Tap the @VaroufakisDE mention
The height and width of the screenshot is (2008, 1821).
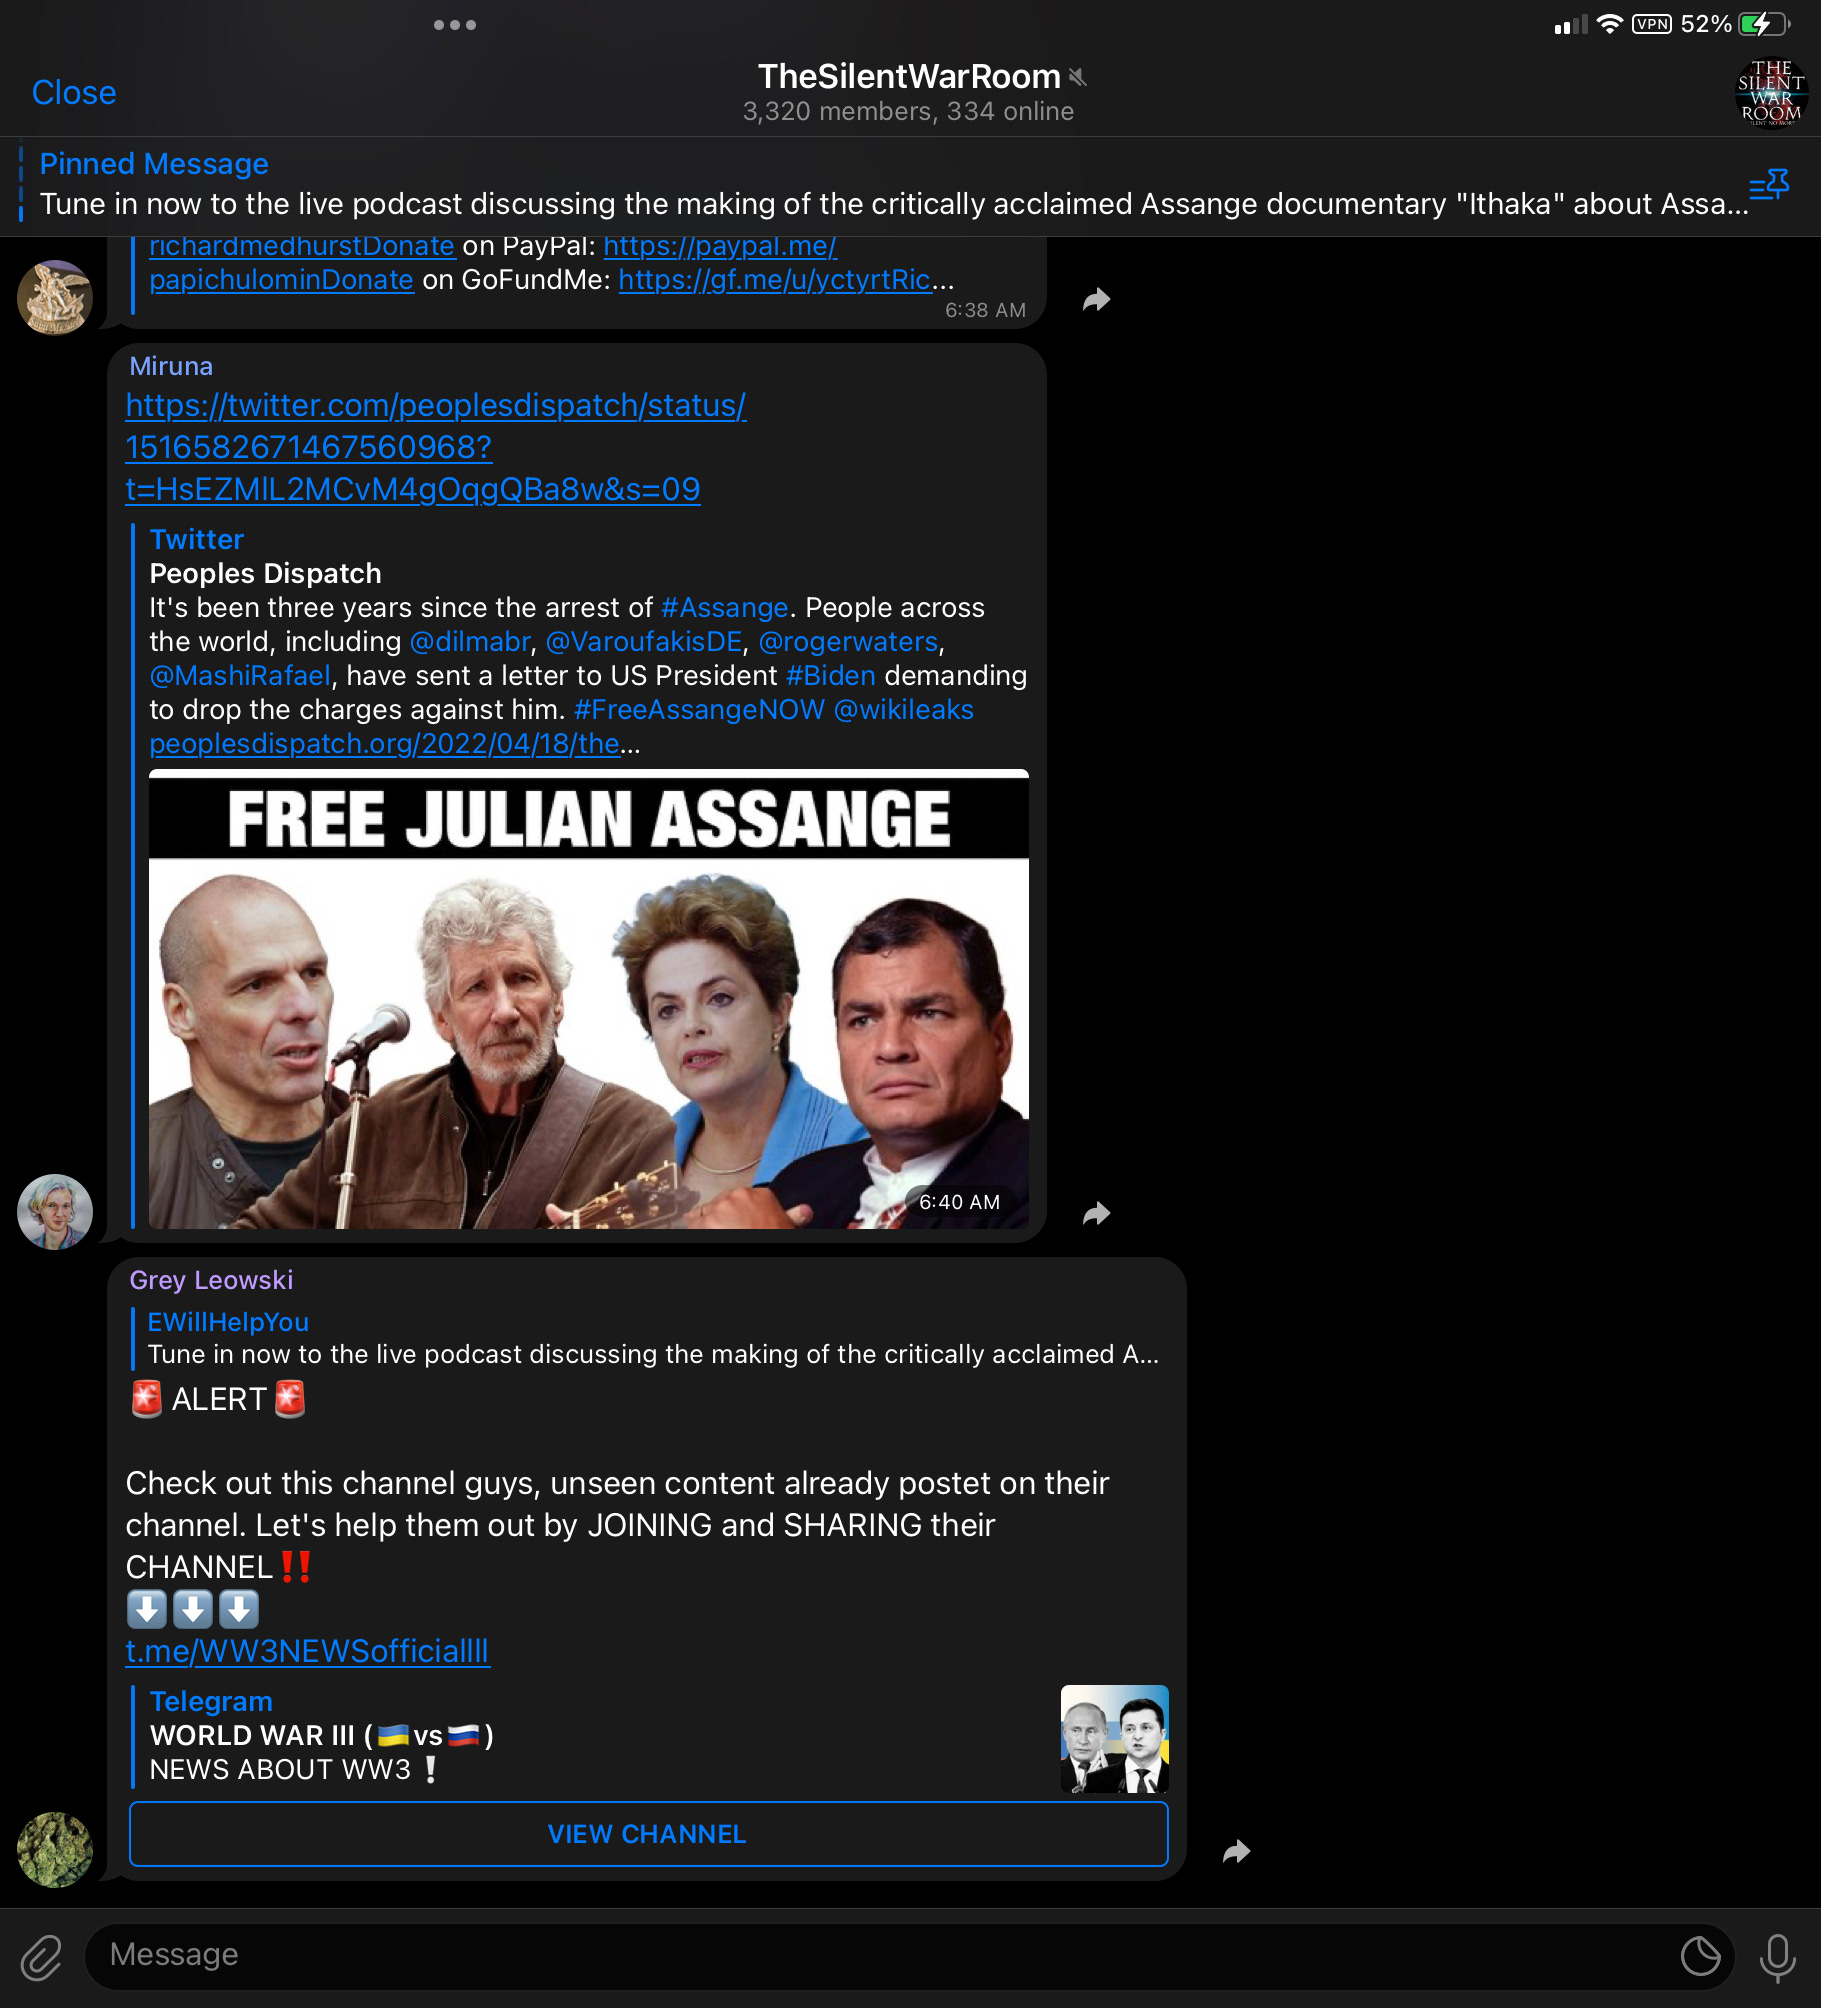[x=644, y=642]
